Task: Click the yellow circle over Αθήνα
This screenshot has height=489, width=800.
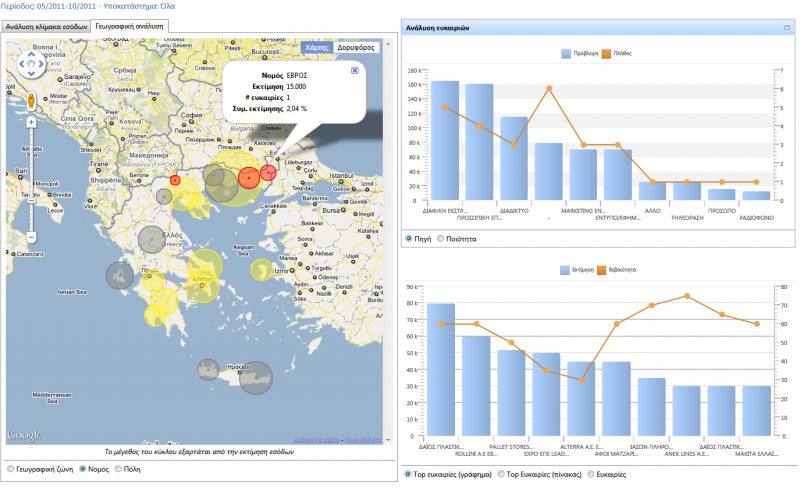Action: [203, 286]
